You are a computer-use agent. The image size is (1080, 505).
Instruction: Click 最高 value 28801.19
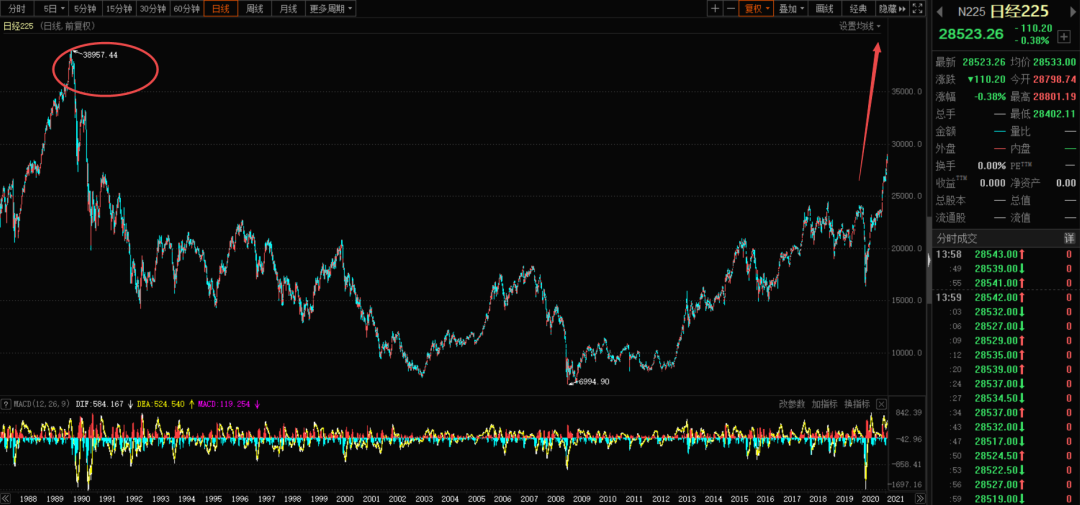coord(1054,96)
